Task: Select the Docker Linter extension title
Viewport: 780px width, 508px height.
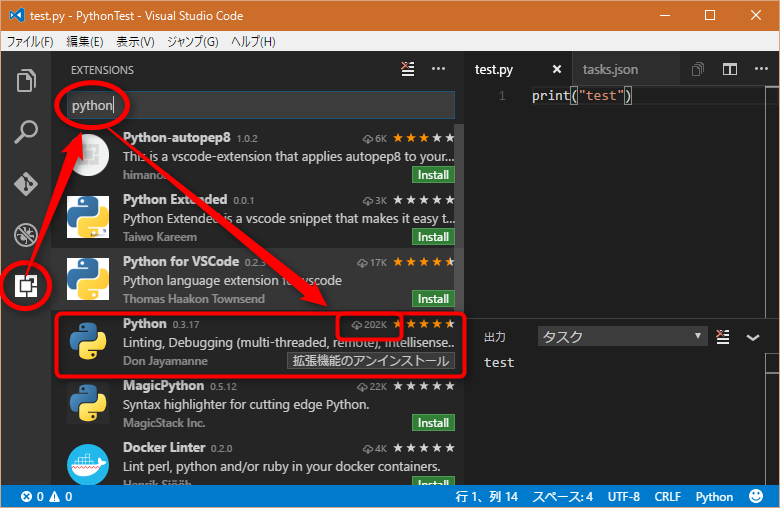Action: 164,448
